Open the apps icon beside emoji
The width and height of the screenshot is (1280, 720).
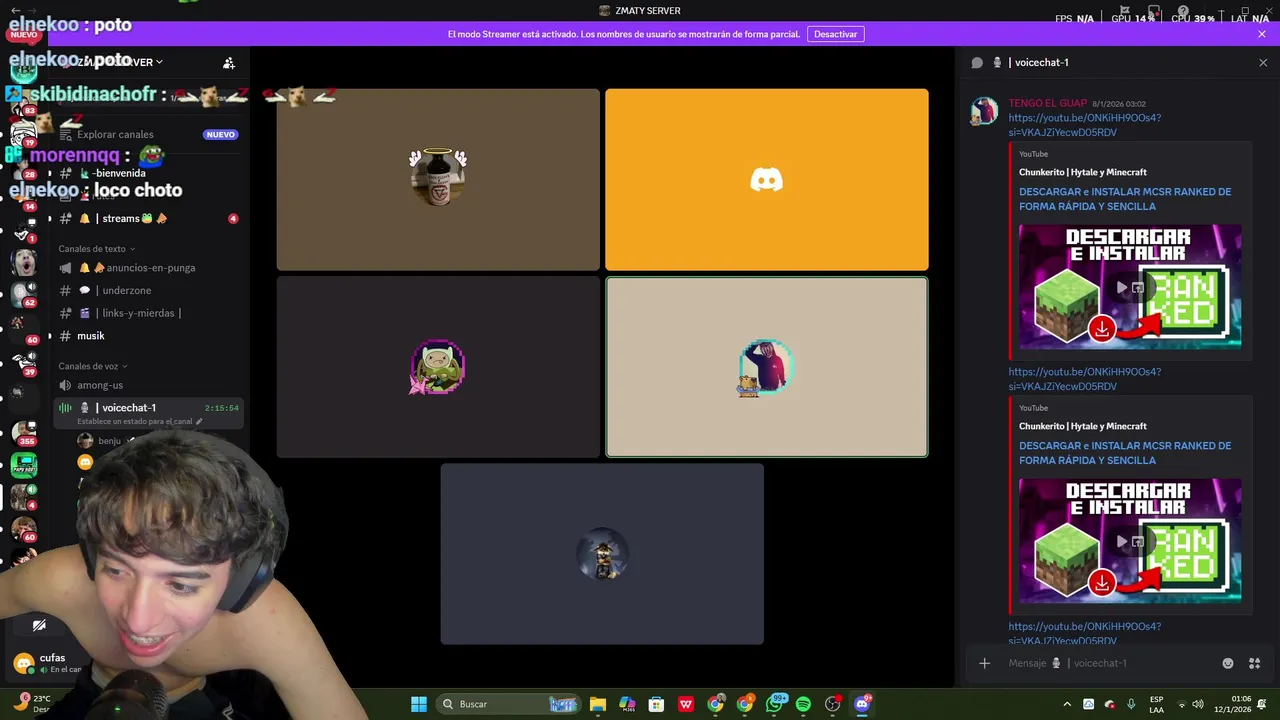tap(1254, 663)
